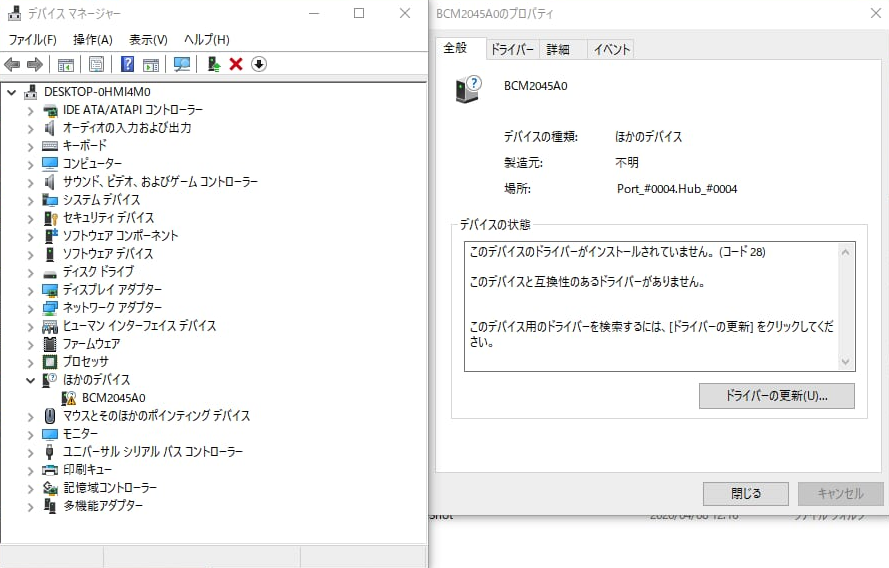
Task: Select the キーボード keyboard icon
Action: [50, 146]
